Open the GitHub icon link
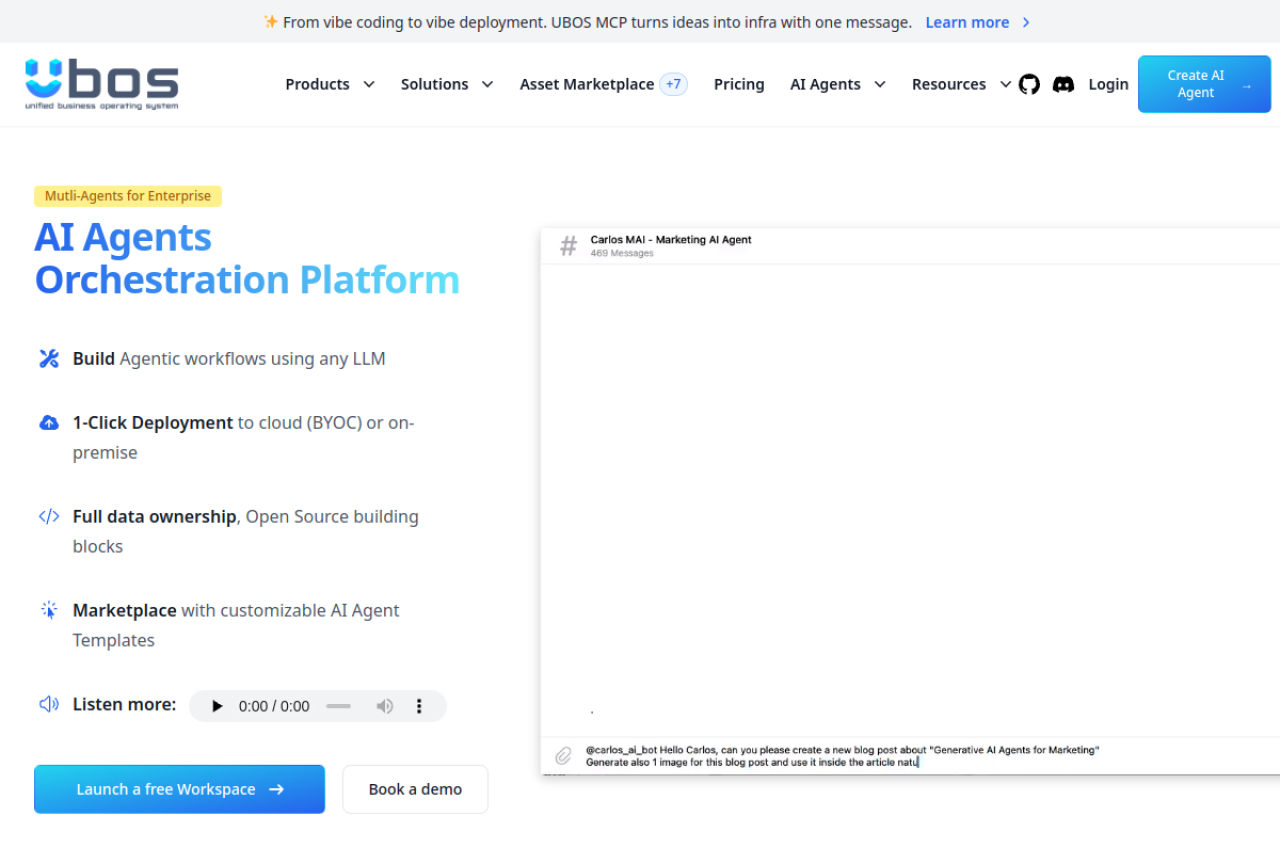 [1029, 84]
